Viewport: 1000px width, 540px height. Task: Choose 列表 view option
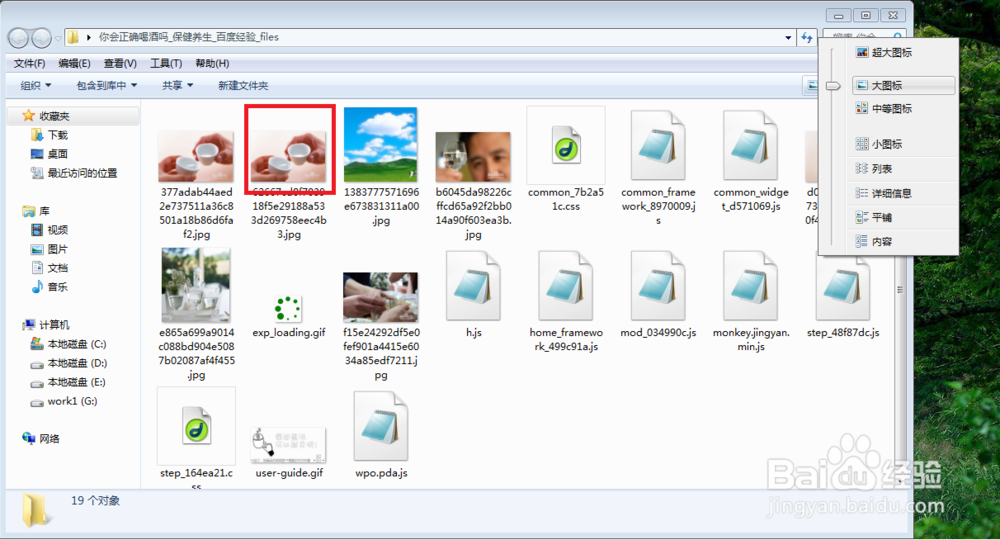(903, 168)
